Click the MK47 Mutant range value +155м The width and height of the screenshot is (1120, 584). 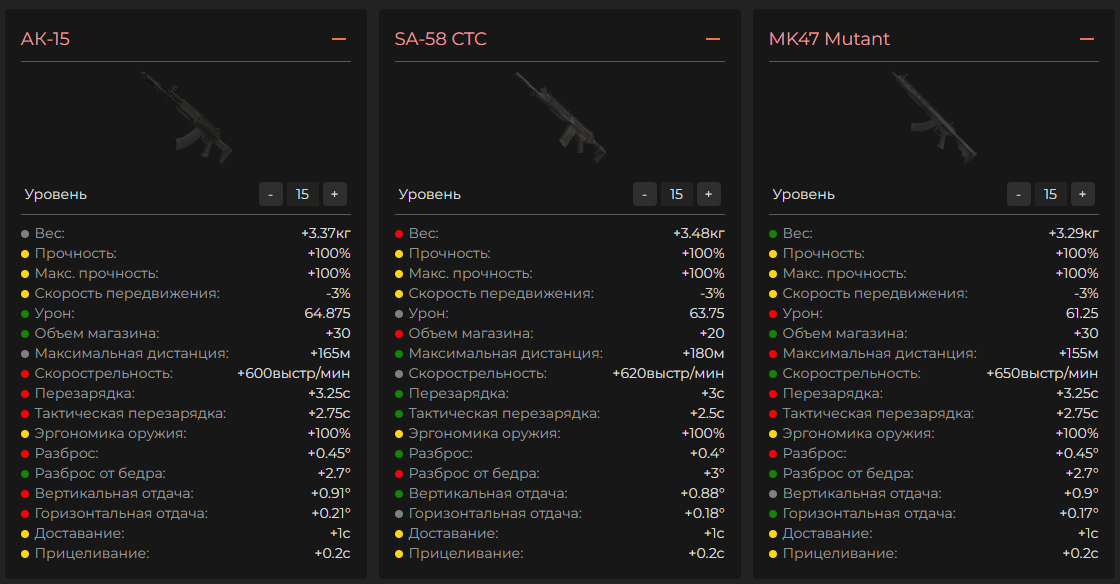click(x=1079, y=353)
